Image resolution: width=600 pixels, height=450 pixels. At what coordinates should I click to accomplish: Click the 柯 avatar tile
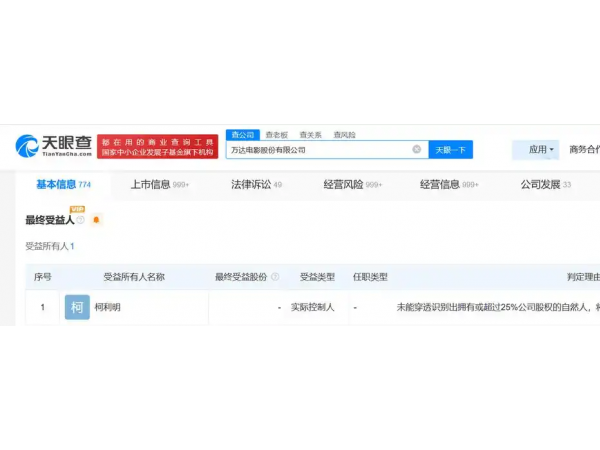[x=77, y=308]
